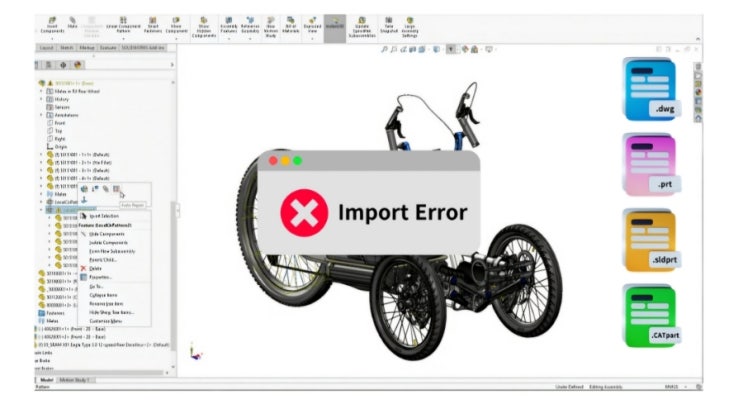Choose Invert Selection in context menu
Viewport: 743px width, 404px height.
(104, 216)
